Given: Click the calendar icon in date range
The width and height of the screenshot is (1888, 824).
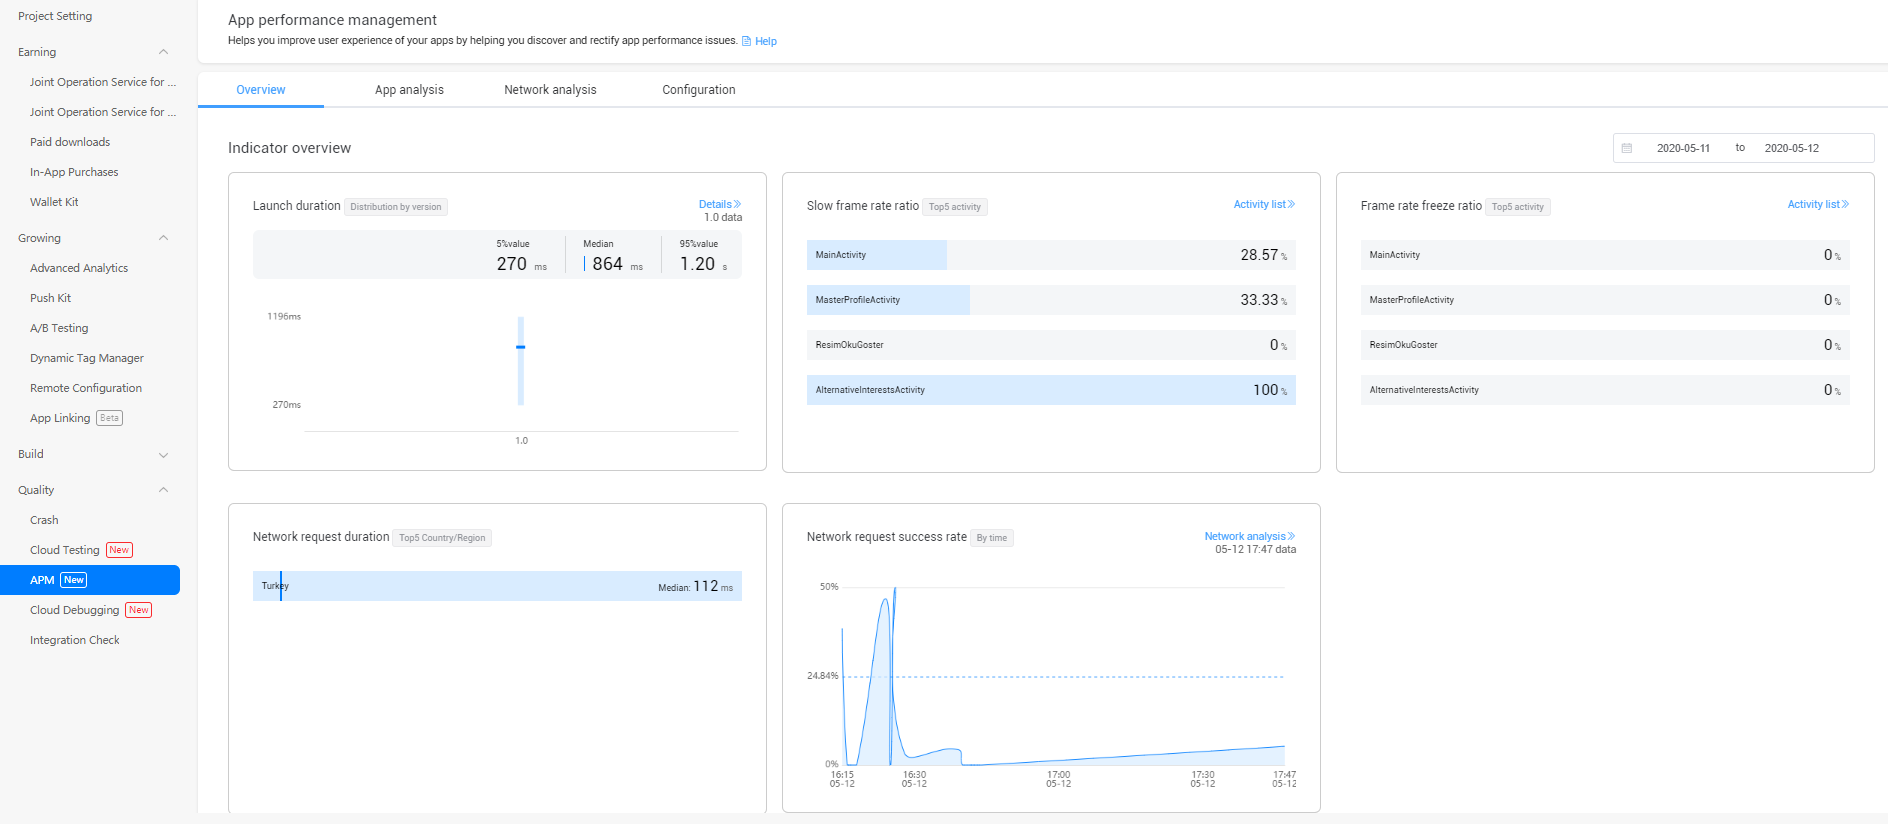Looking at the screenshot, I should click(x=1627, y=148).
